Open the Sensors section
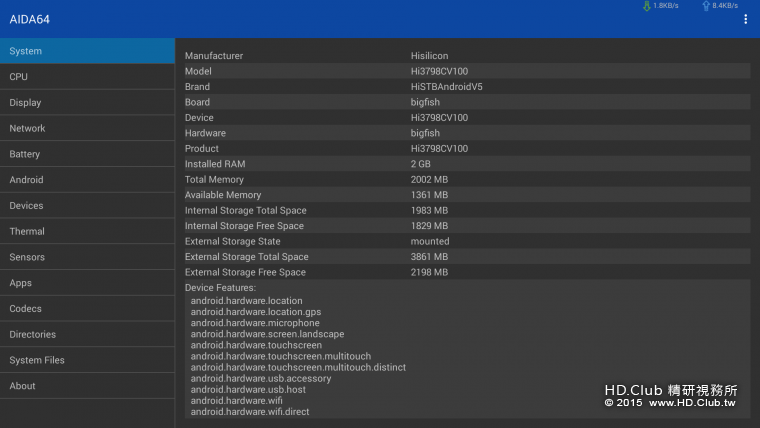This screenshot has width=760, height=428. 87,257
